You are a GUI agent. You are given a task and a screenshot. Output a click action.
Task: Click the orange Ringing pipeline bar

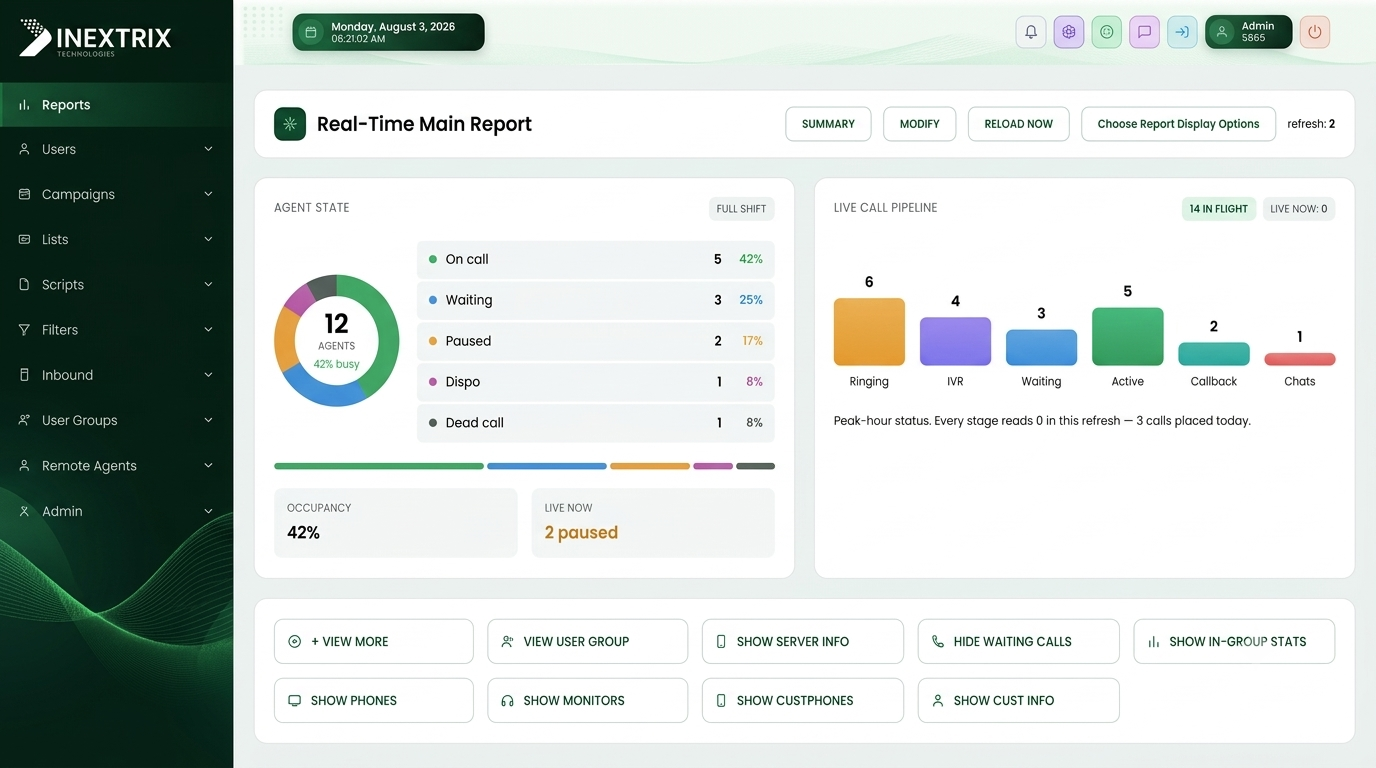pyautogui.click(x=869, y=332)
